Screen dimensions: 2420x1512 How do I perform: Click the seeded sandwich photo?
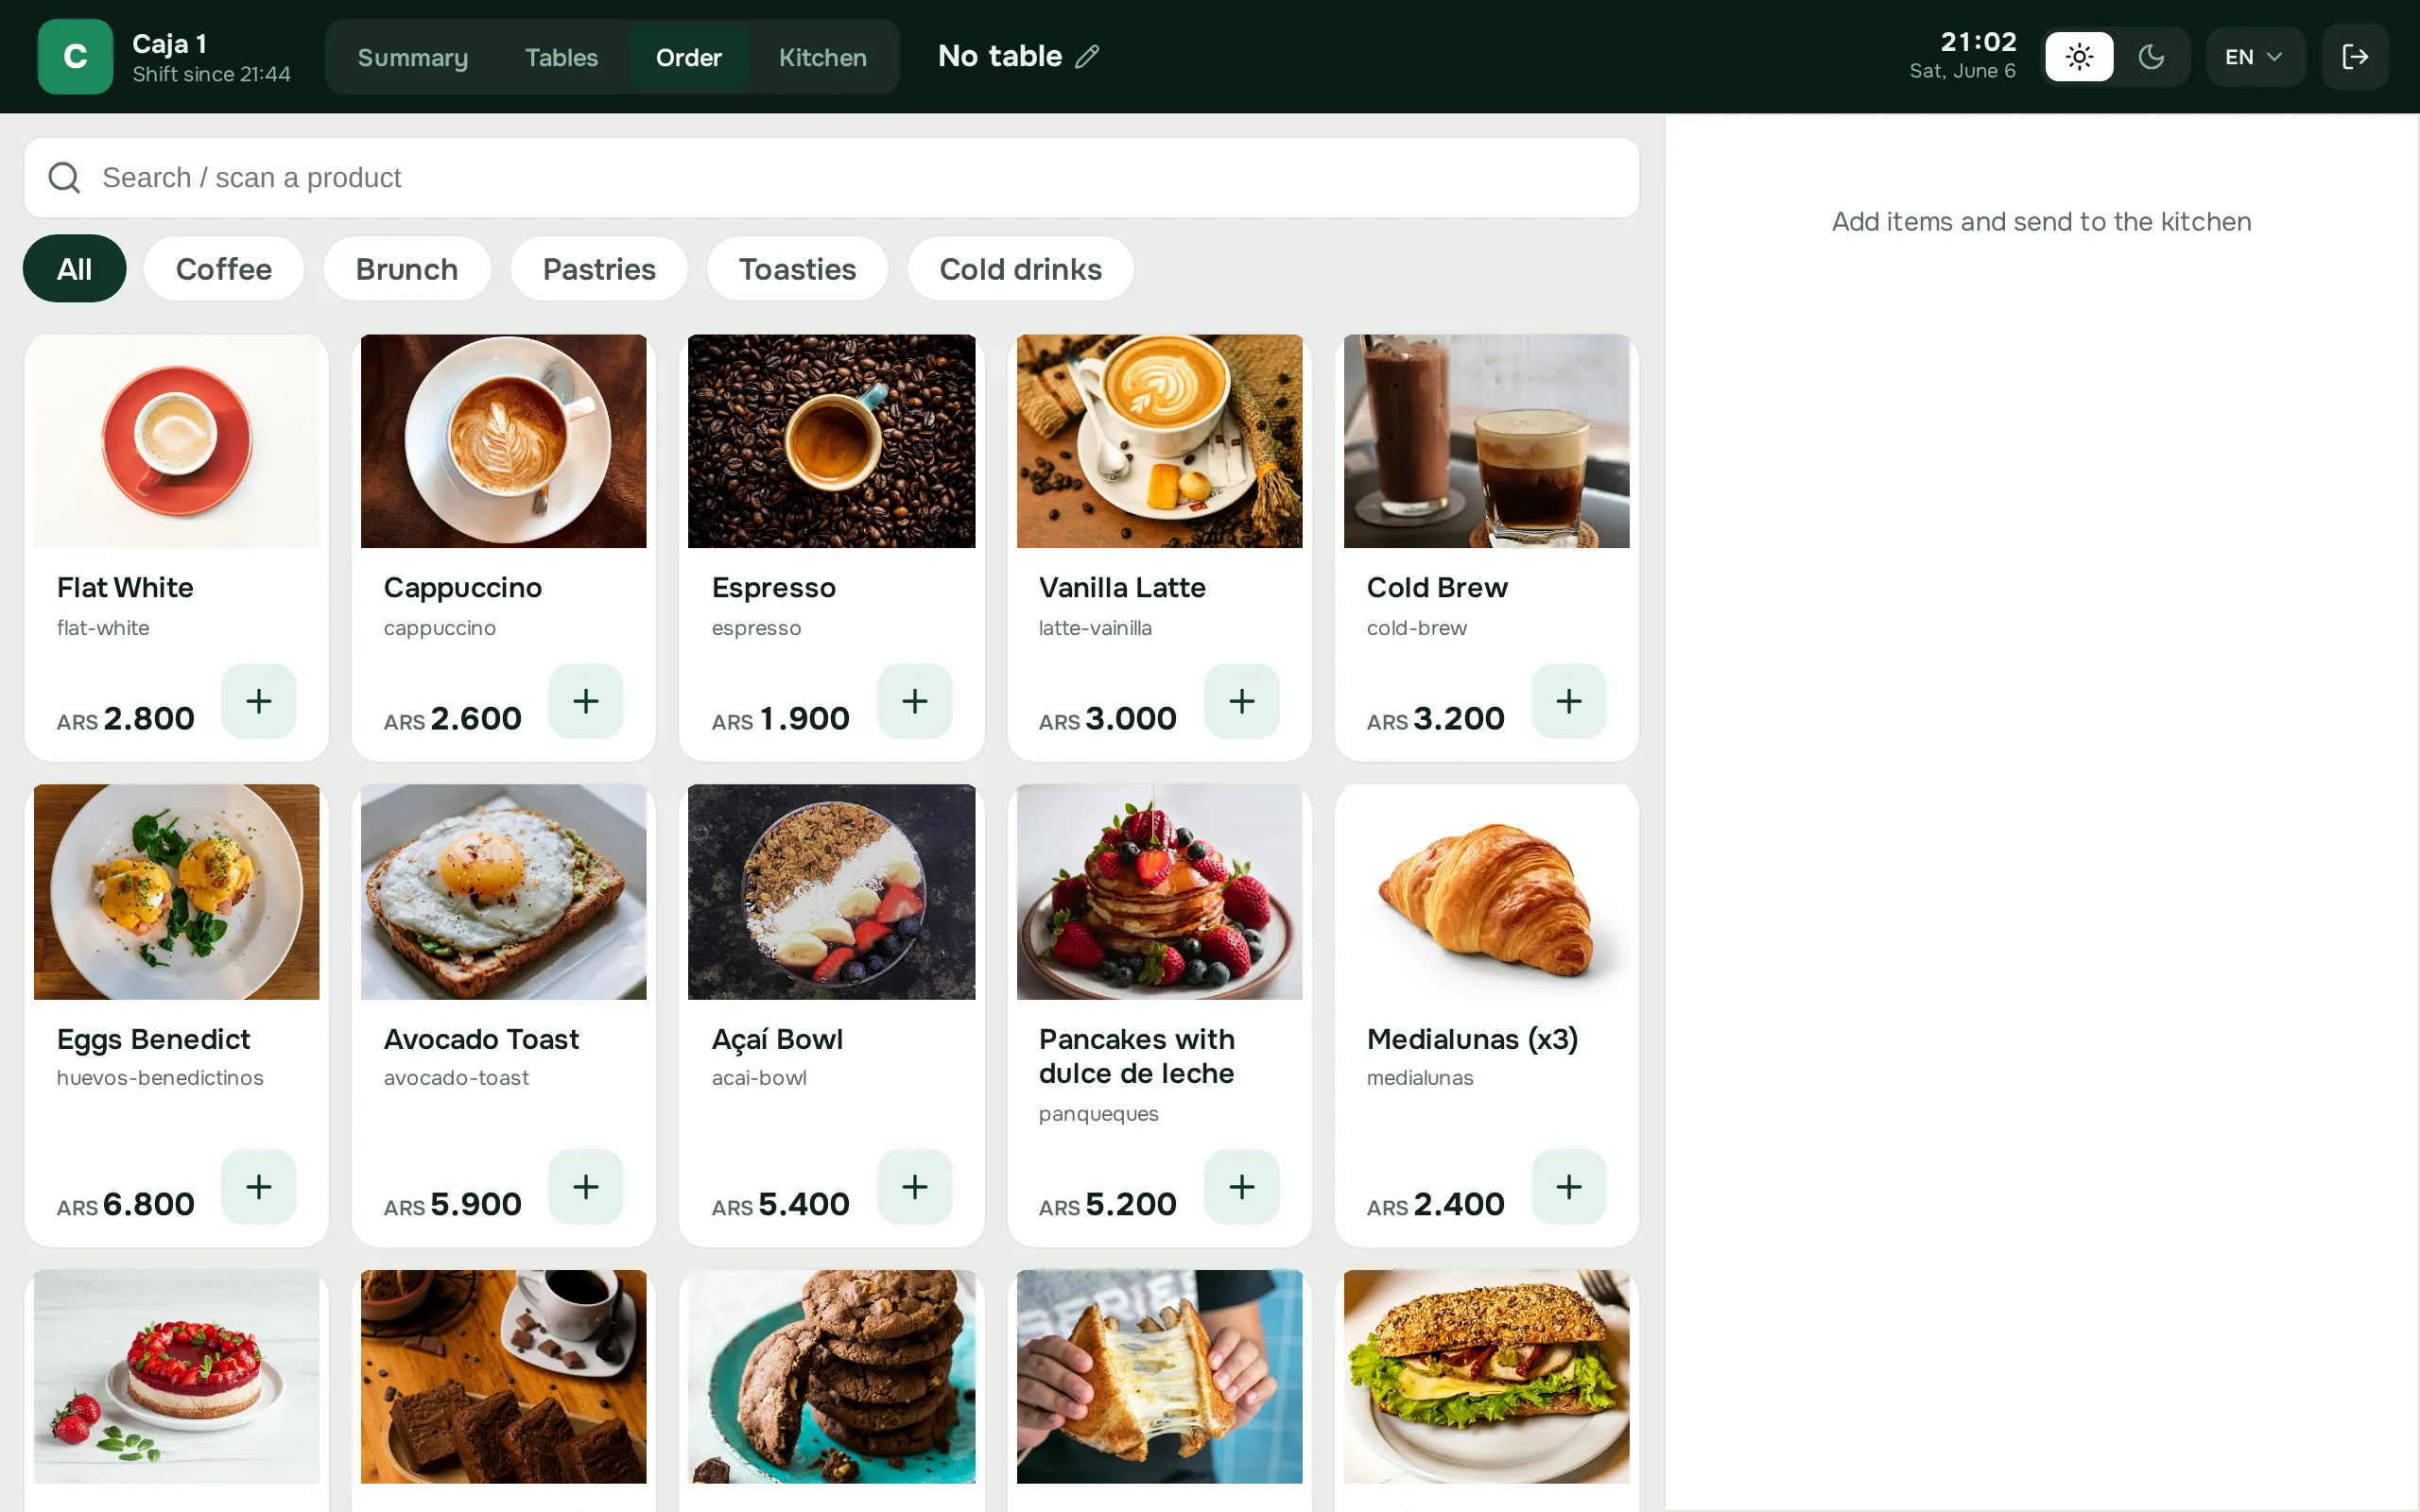1487,1377
